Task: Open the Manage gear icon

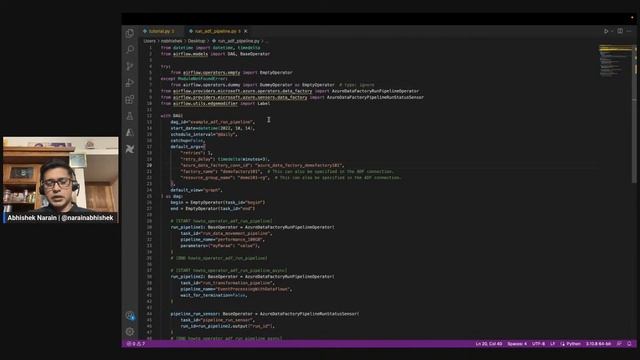Action: 130,332
